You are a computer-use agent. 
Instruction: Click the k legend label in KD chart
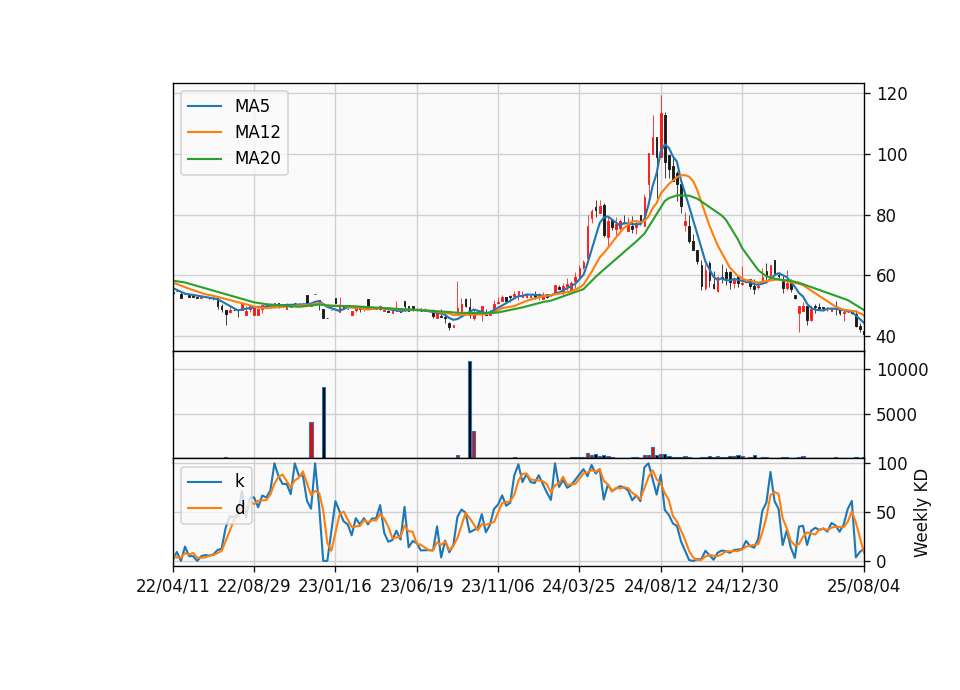pyautogui.click(x=239, y=481)
